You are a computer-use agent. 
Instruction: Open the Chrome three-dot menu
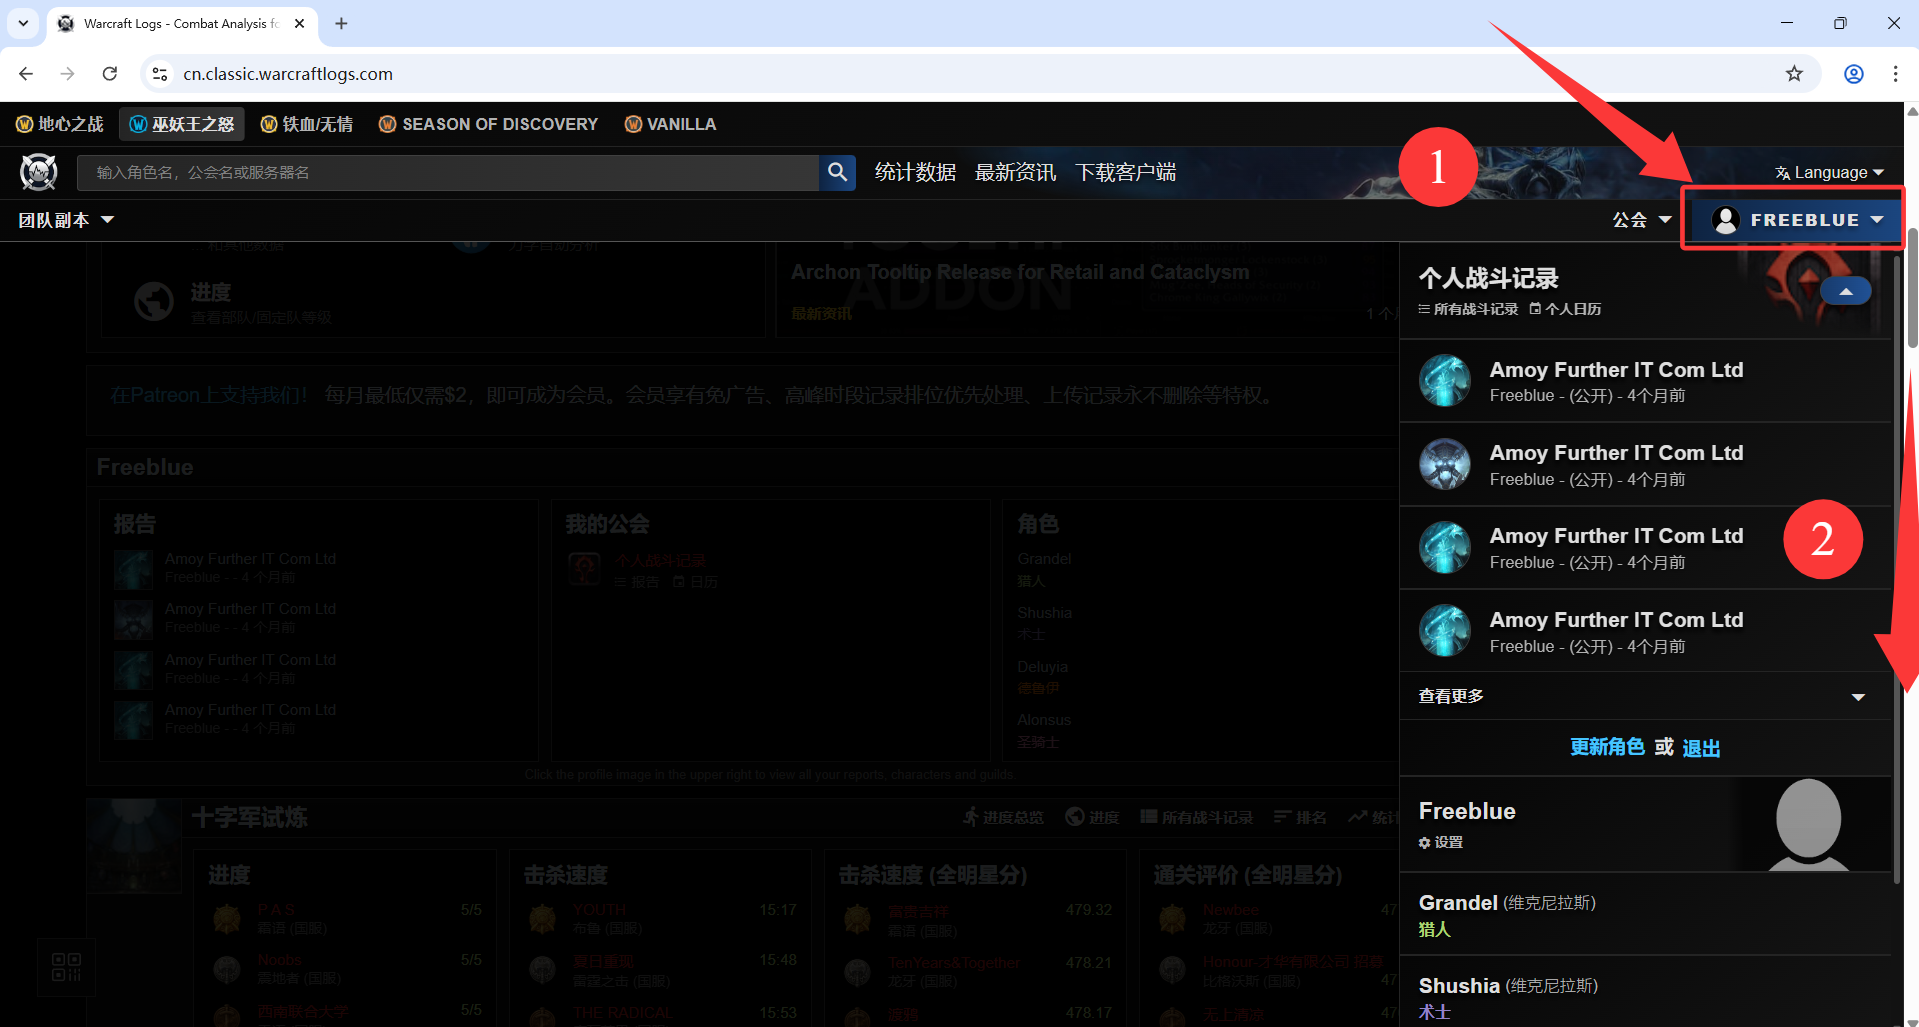click(1895, 74)
